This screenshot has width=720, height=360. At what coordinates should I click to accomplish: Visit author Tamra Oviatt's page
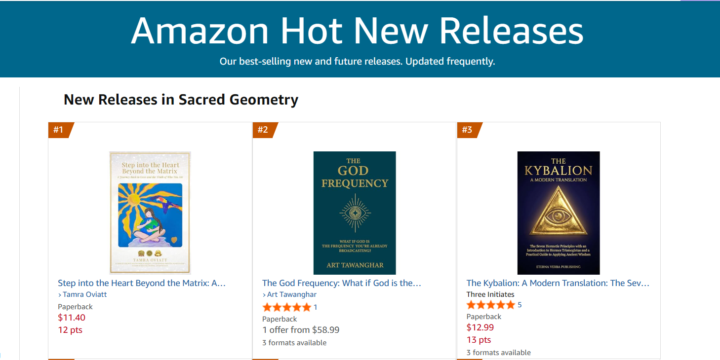tap(82, 295)
